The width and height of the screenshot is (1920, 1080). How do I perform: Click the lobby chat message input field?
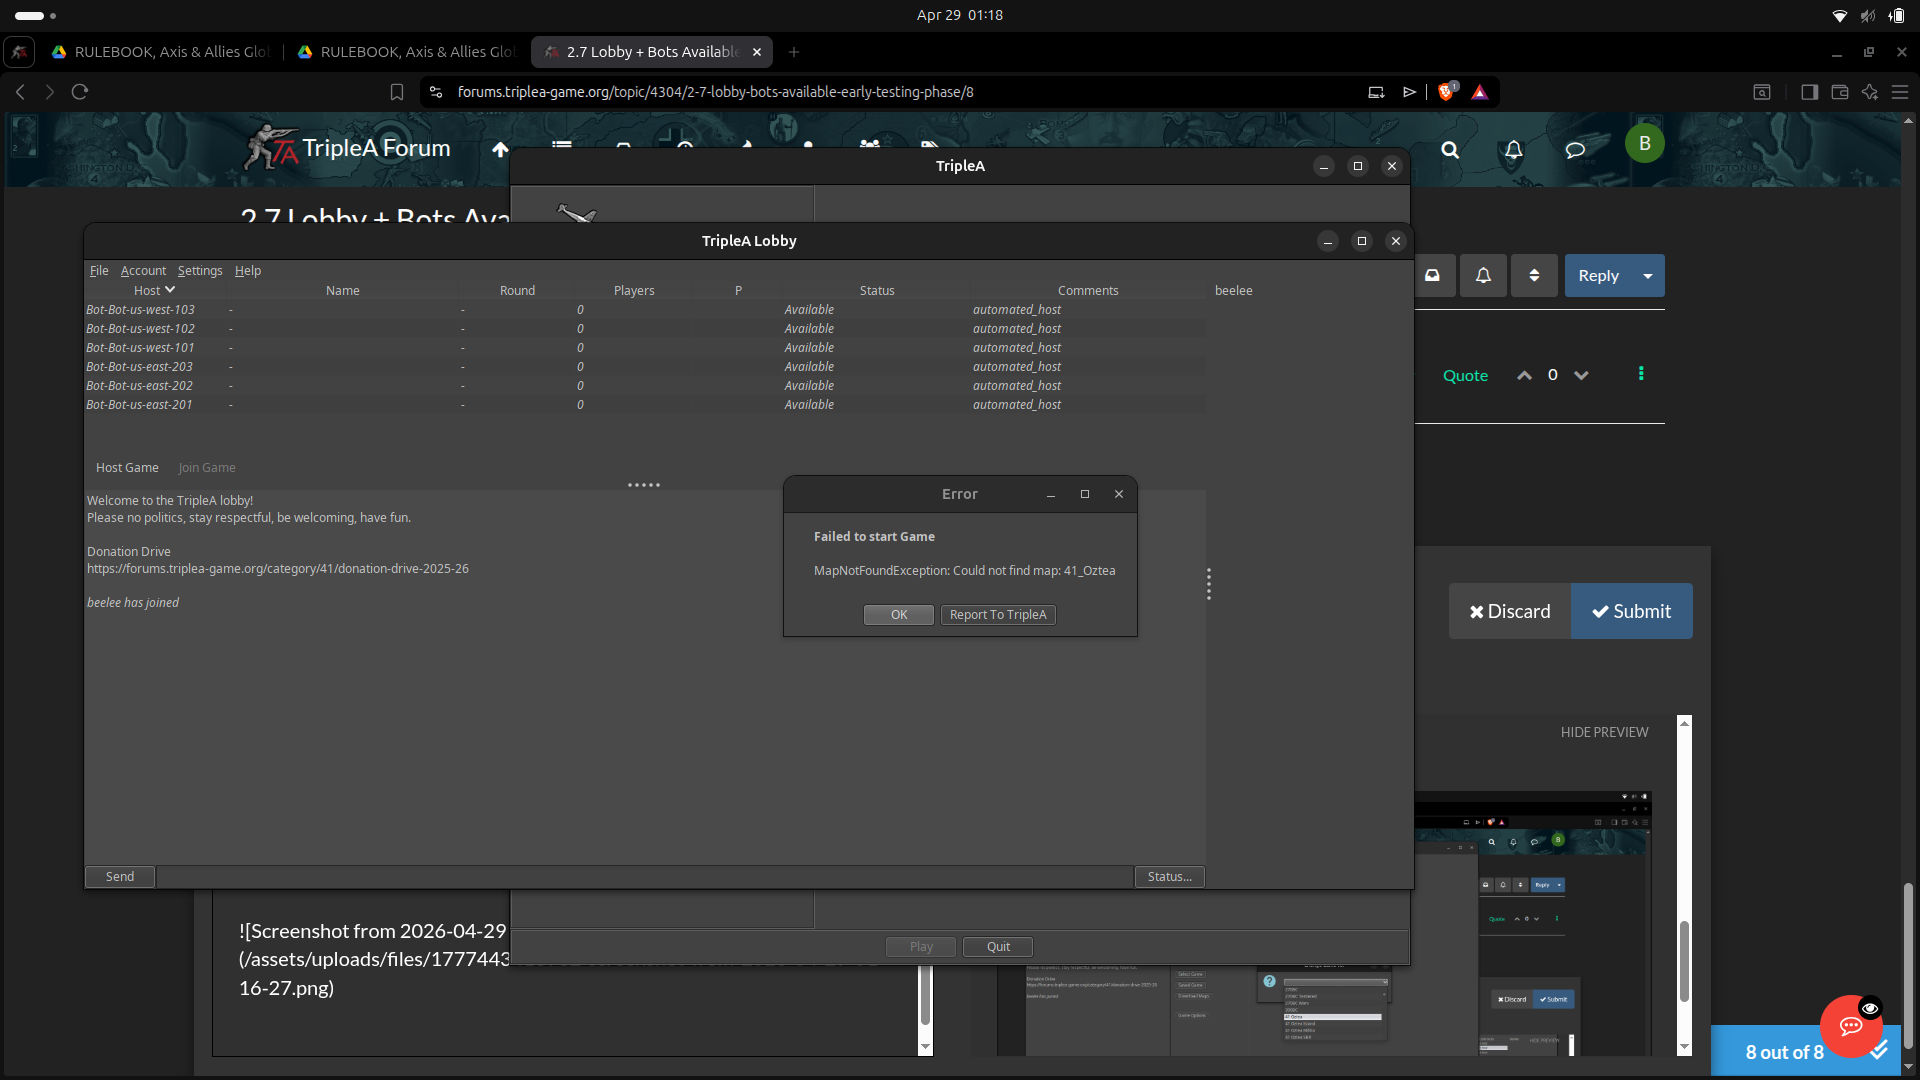pyautogui.click(x=644, y=877)
